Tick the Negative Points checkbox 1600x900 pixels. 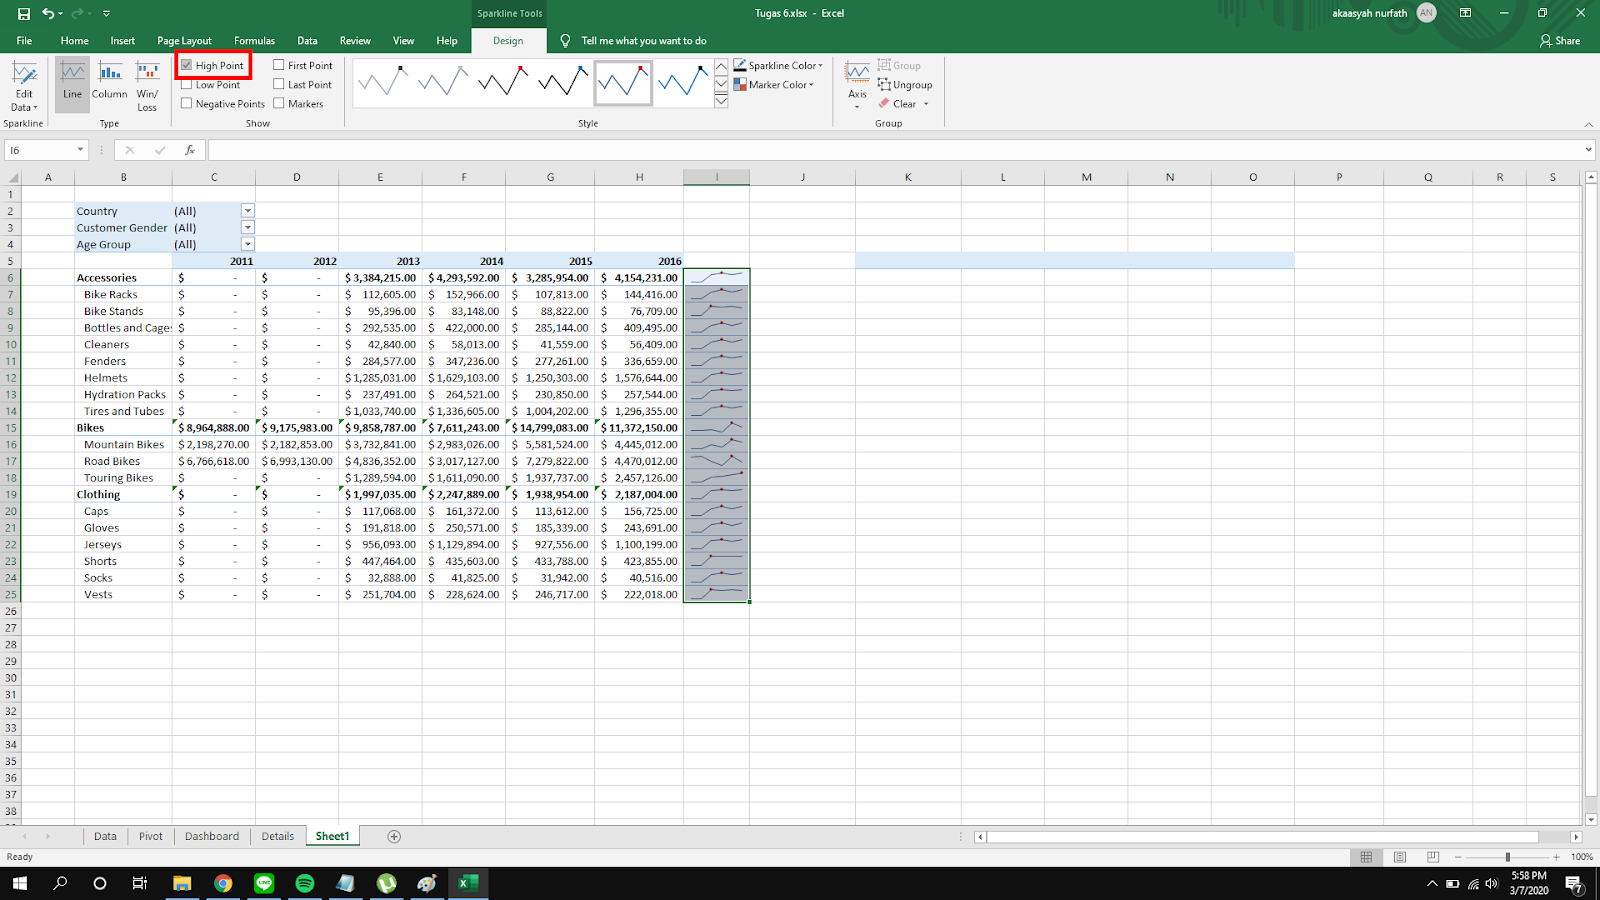[x=187, y=104]
